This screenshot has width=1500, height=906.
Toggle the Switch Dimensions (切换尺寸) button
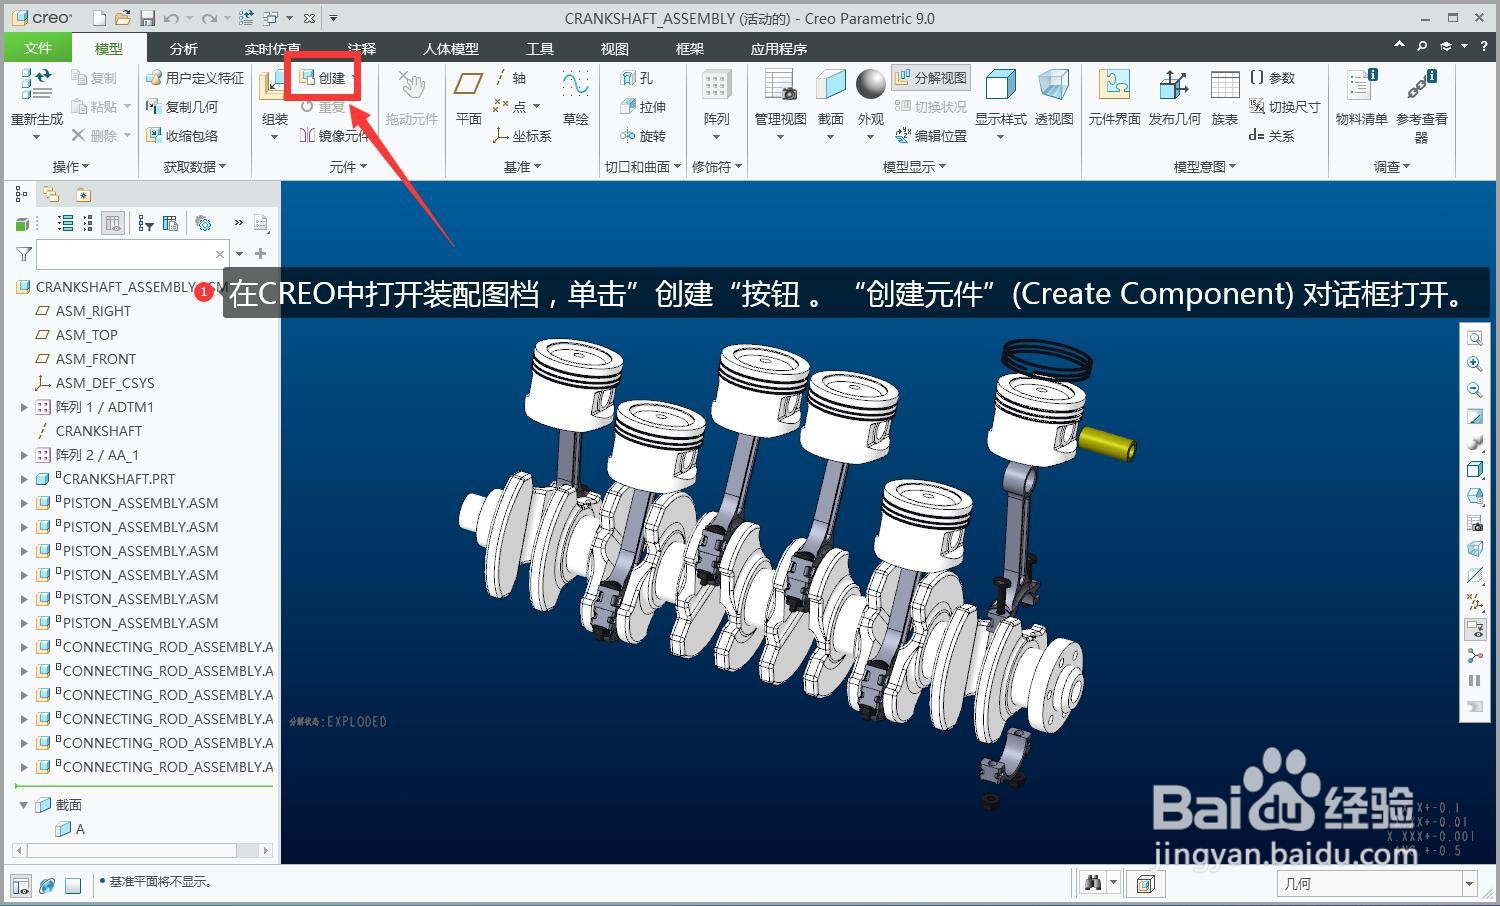[x=1285, y=107]
